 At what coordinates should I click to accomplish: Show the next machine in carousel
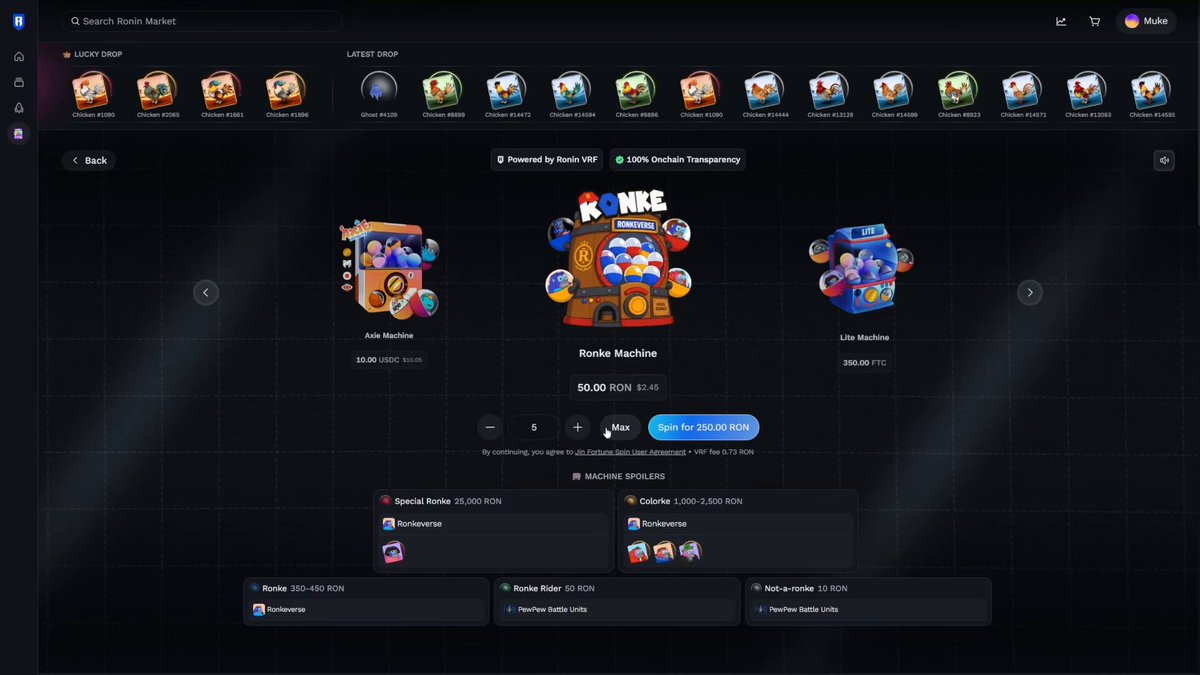(1030, 292)
